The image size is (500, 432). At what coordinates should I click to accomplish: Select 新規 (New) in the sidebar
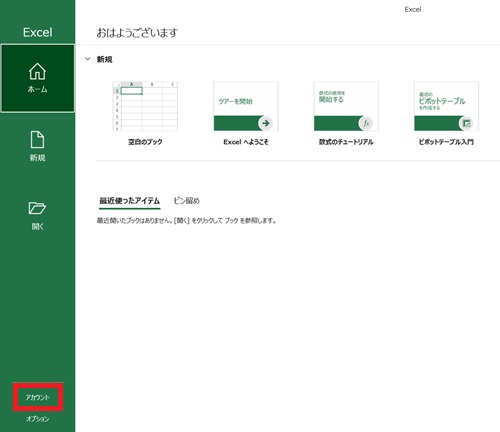[37, 146]
